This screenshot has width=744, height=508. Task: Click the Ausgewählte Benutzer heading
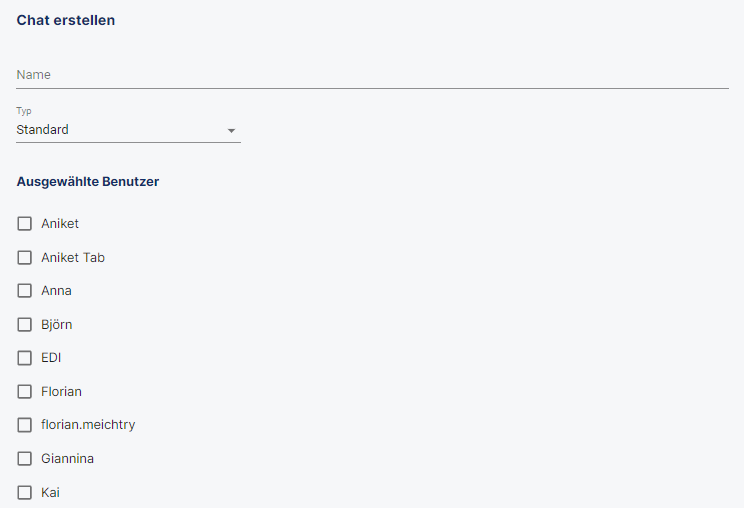point(88,182)
